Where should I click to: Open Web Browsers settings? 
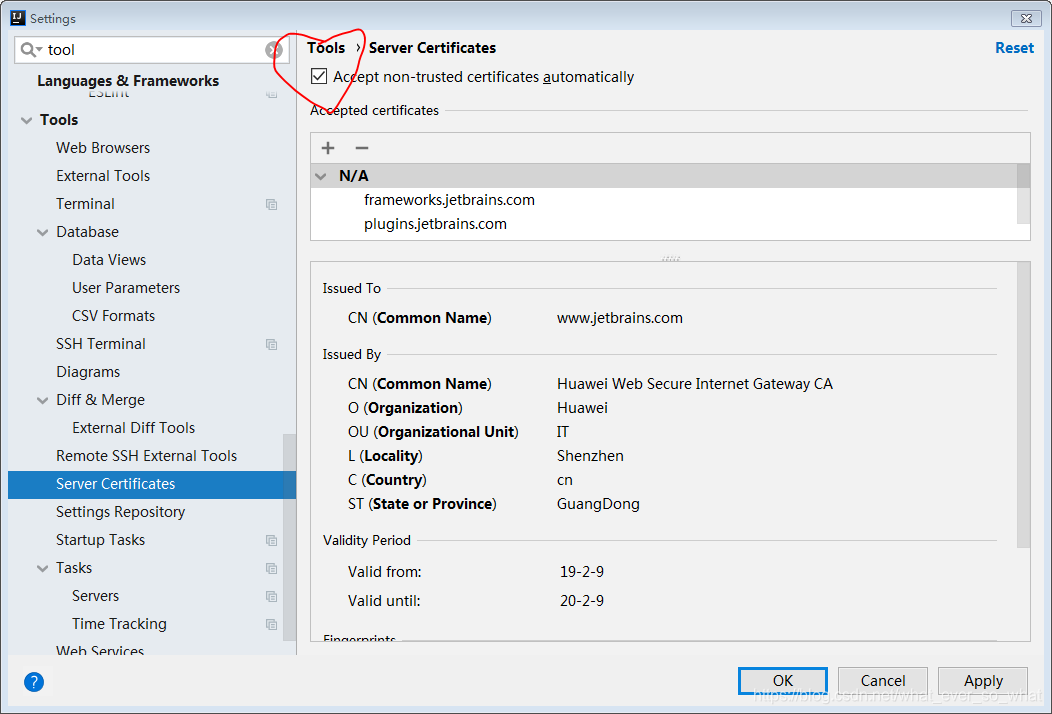tap(103, 148)
